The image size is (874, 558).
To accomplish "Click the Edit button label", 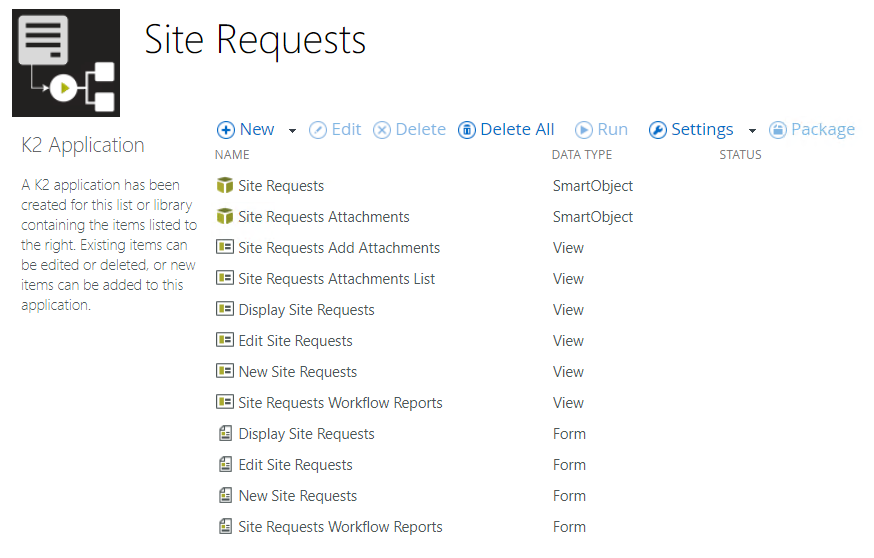I will pos(346,129).
